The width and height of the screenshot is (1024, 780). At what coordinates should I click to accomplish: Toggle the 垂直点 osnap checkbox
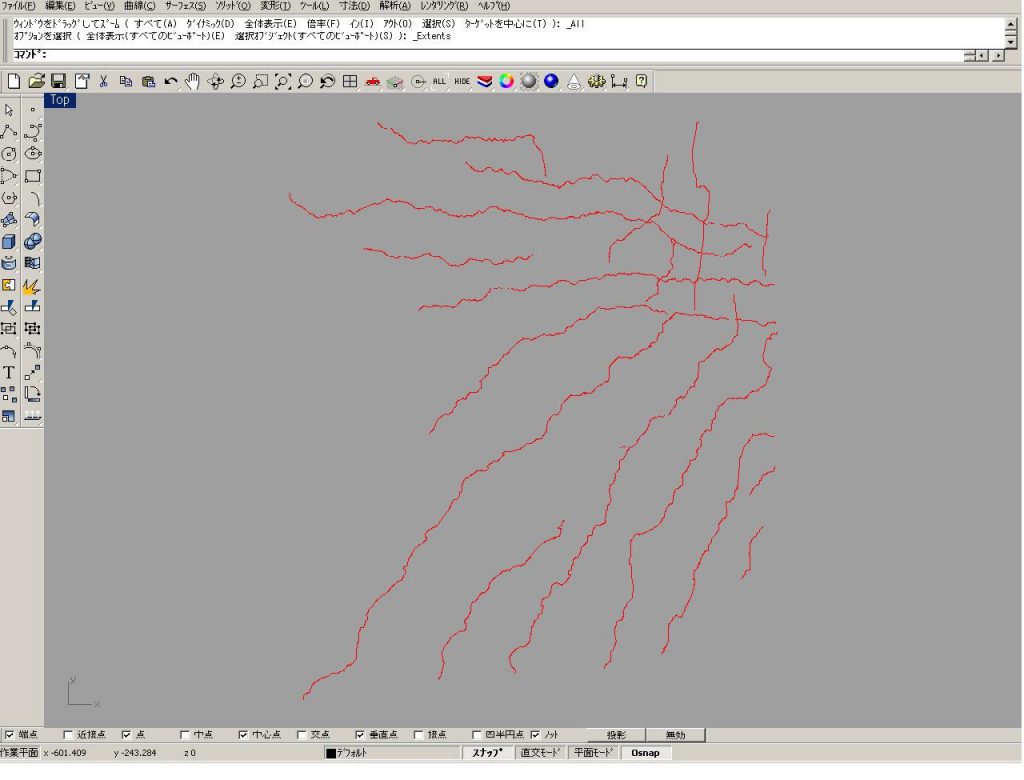coord(360,735)
